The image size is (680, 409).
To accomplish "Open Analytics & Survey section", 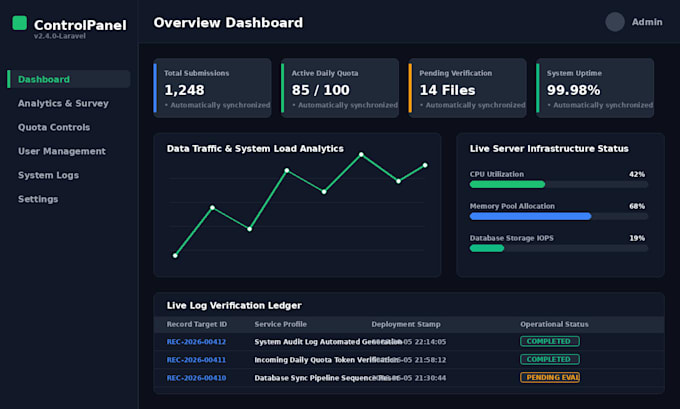I will coord(63,103).
